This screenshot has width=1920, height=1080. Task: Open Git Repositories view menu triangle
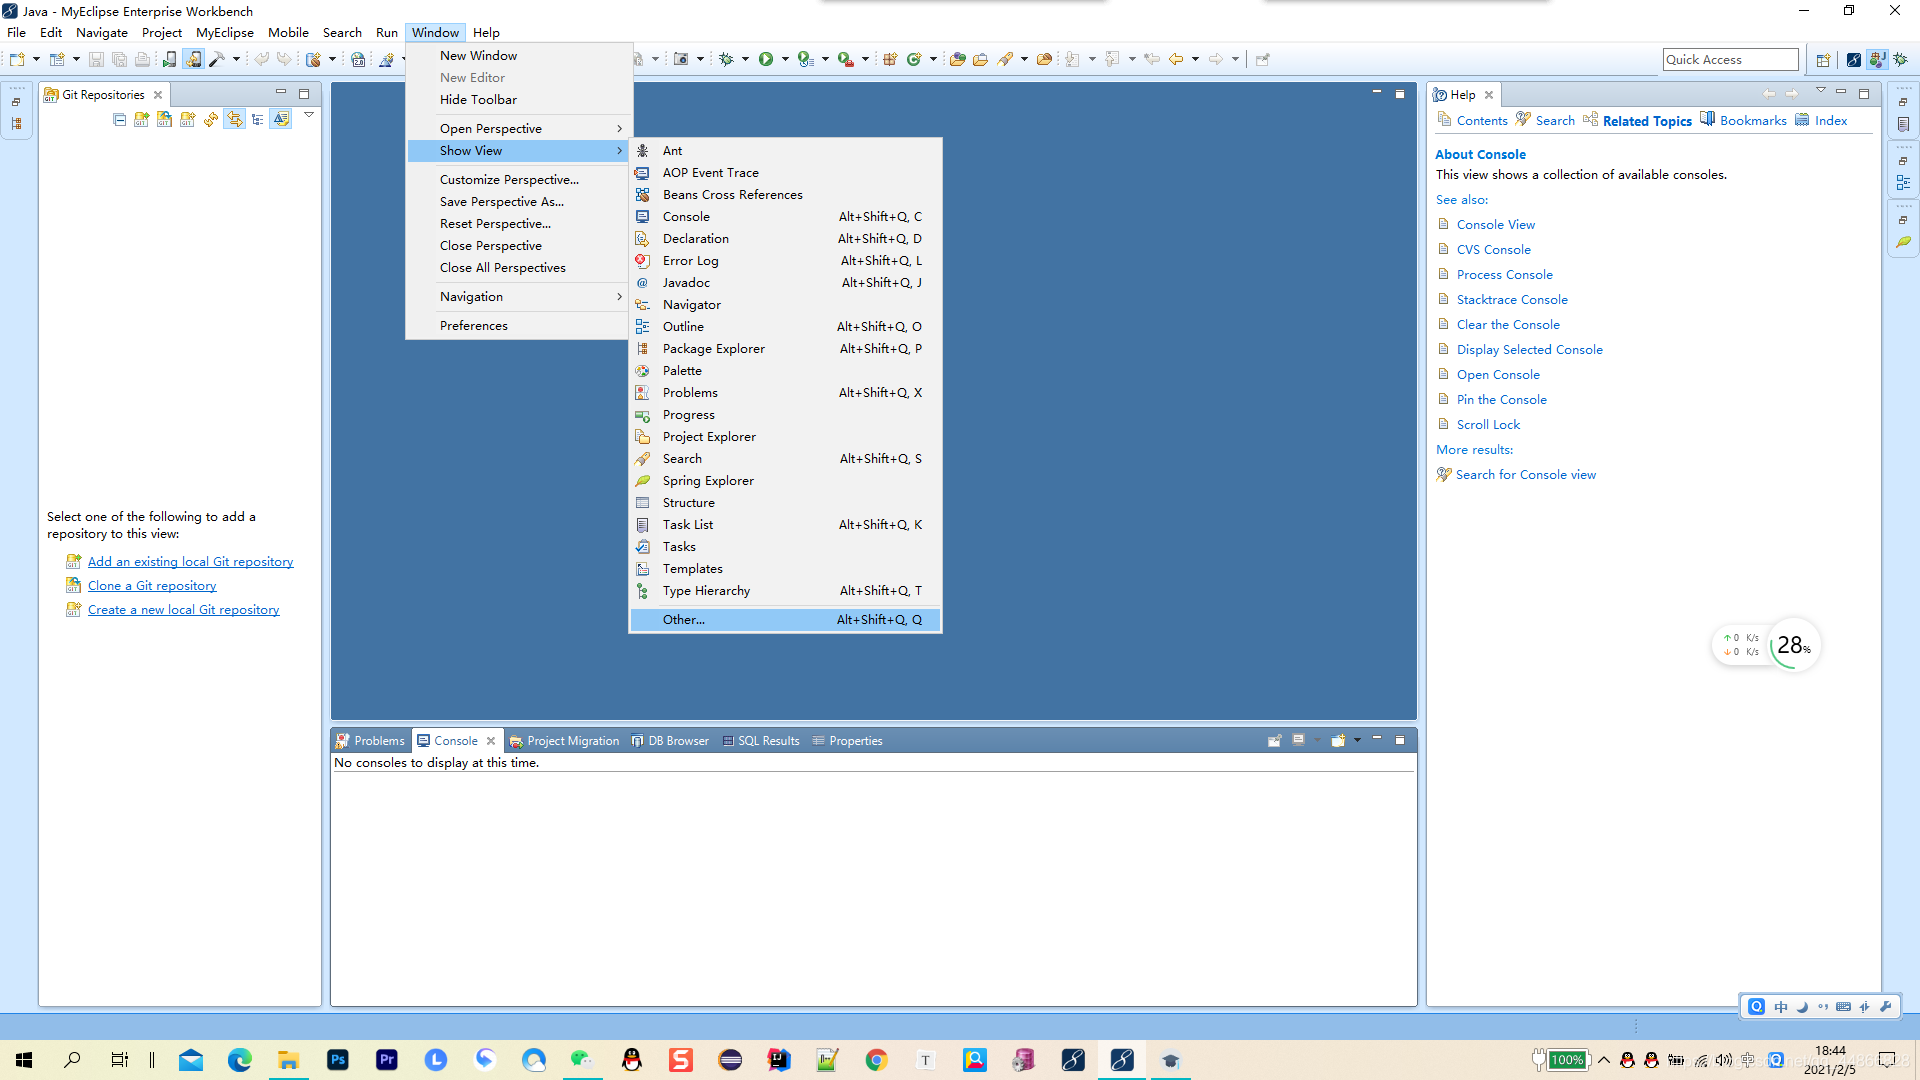click(309, 116)
